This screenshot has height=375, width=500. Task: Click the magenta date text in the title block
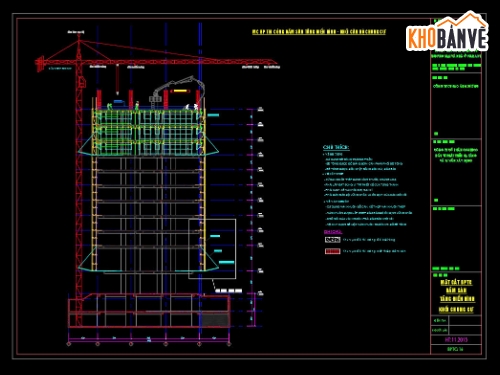coord(456,340)
